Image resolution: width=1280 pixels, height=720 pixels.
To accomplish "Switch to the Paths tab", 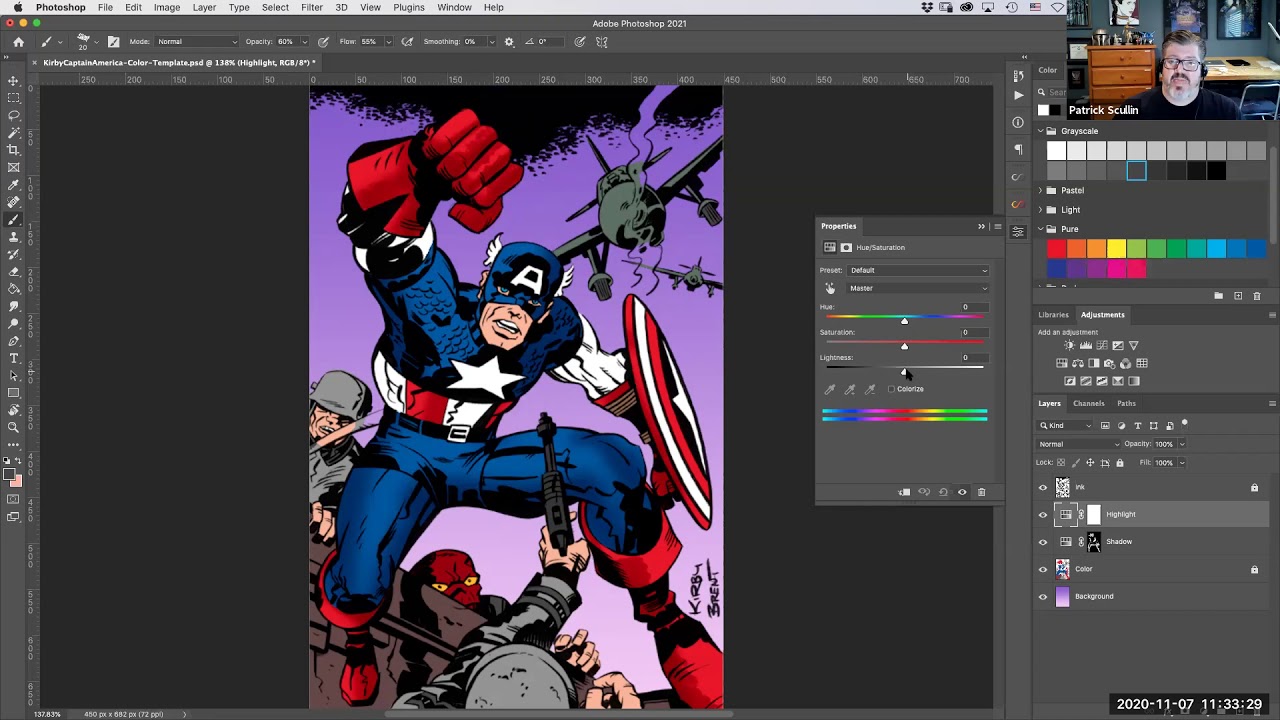I will tap(1127, 403).
